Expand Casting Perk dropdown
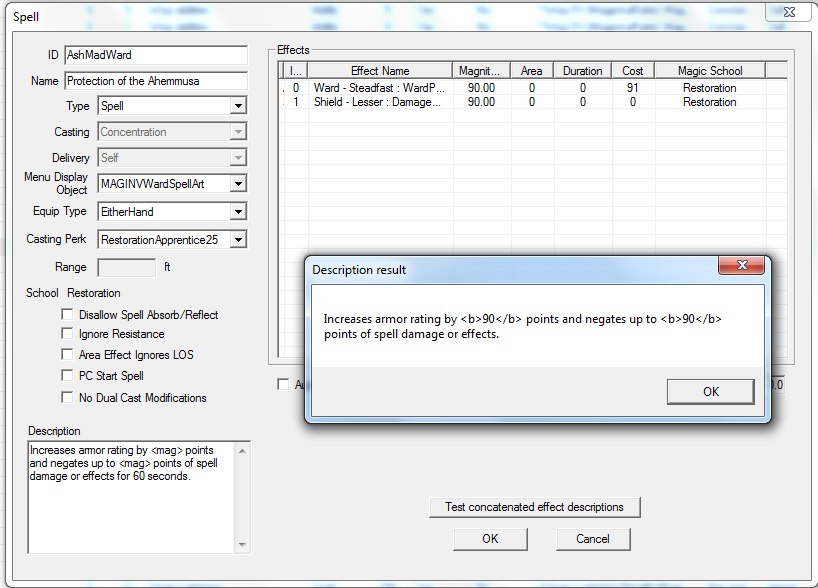This screenshot has width=818, height=588. point(238,240)
